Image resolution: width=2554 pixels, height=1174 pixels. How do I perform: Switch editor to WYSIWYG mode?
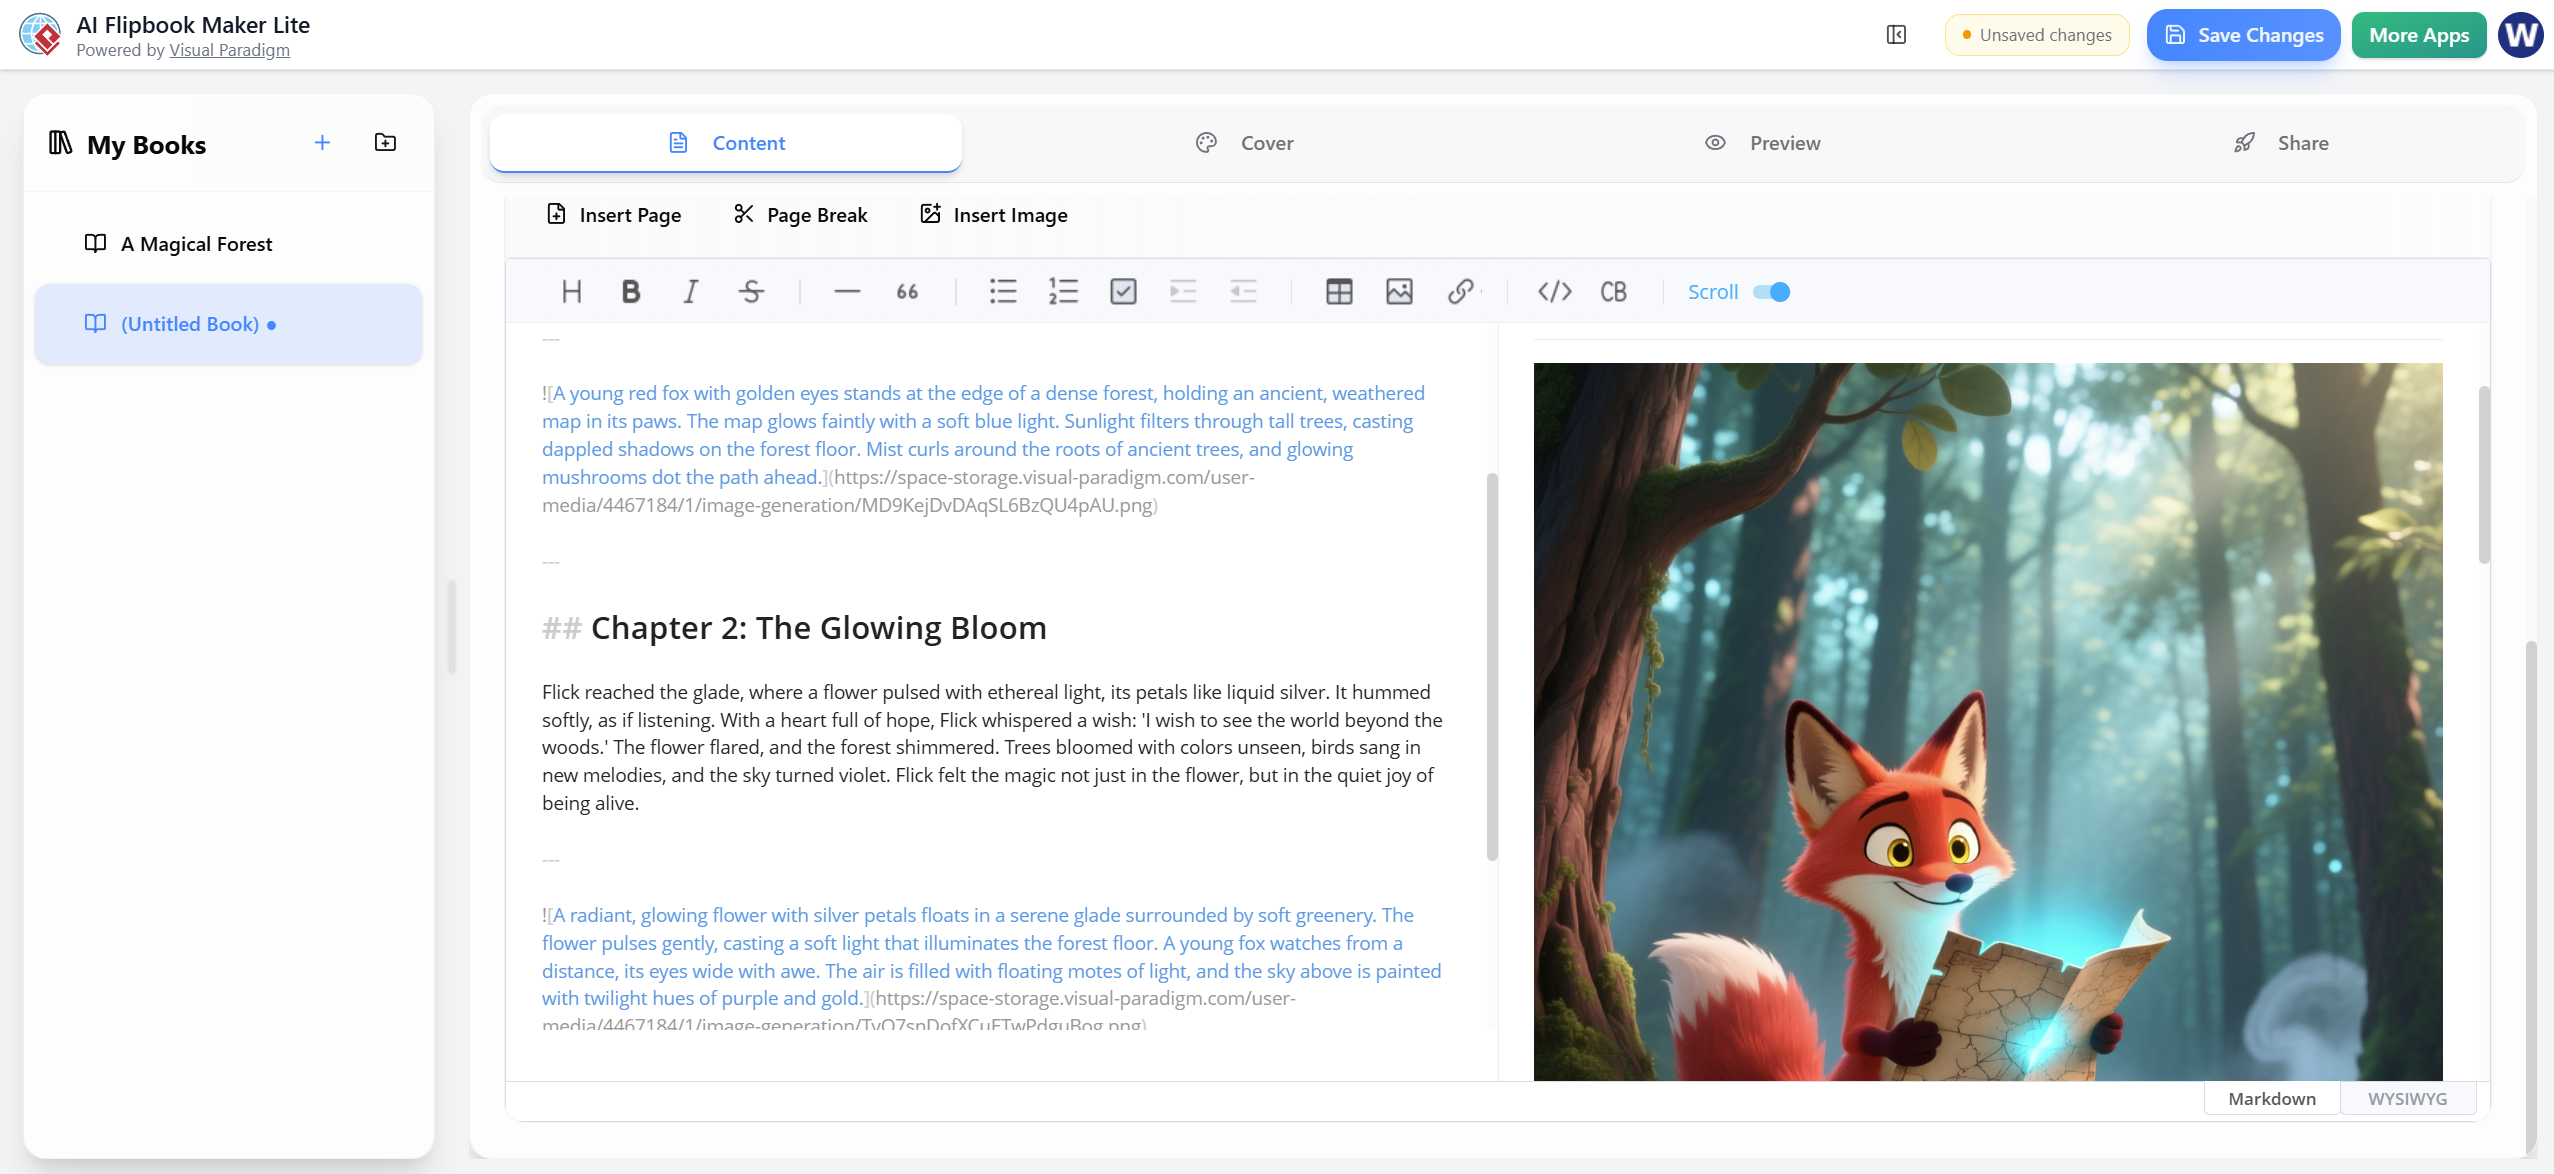pos(2407,1098)
